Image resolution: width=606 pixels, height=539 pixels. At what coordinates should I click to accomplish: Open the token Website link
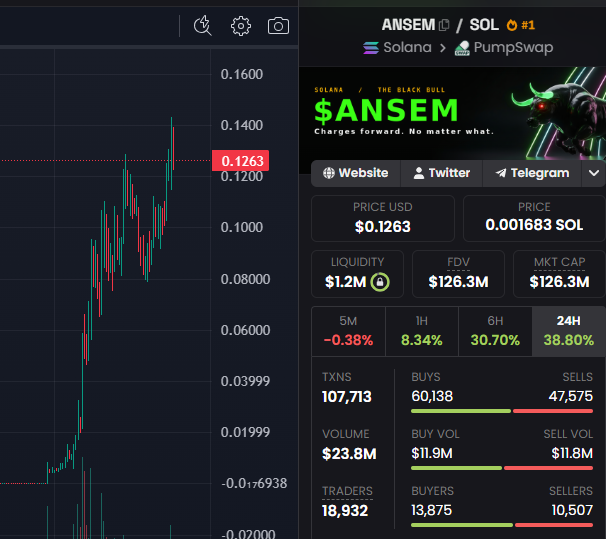(356, 173)
